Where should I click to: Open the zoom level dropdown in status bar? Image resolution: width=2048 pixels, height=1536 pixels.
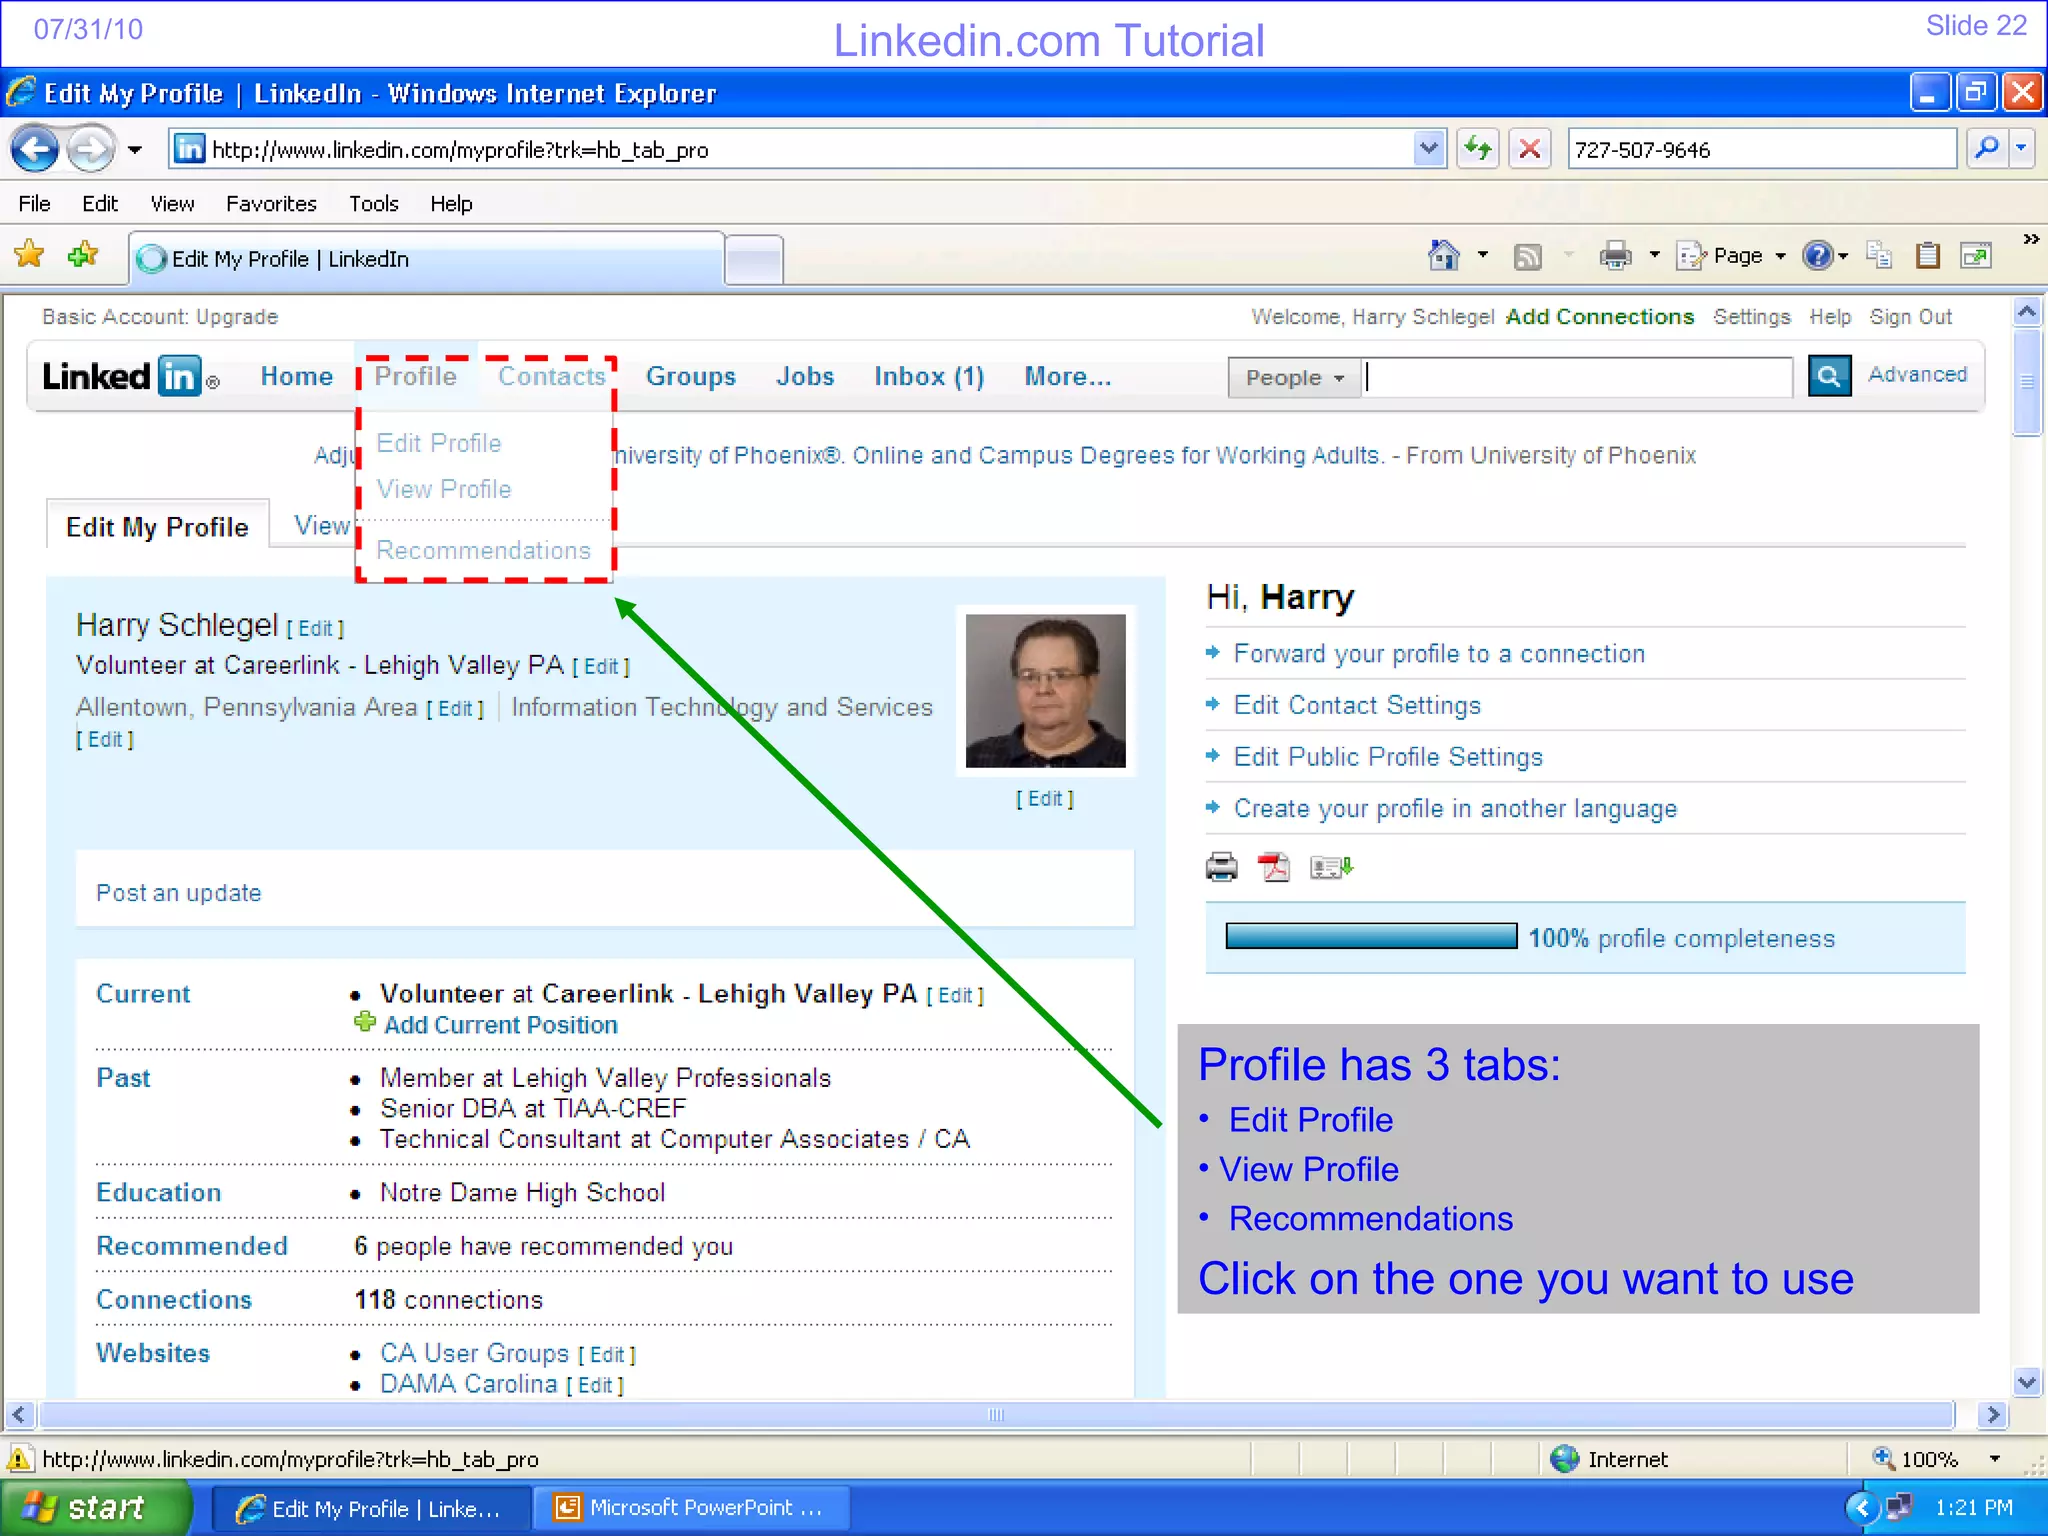(x=1994, y=1459)
